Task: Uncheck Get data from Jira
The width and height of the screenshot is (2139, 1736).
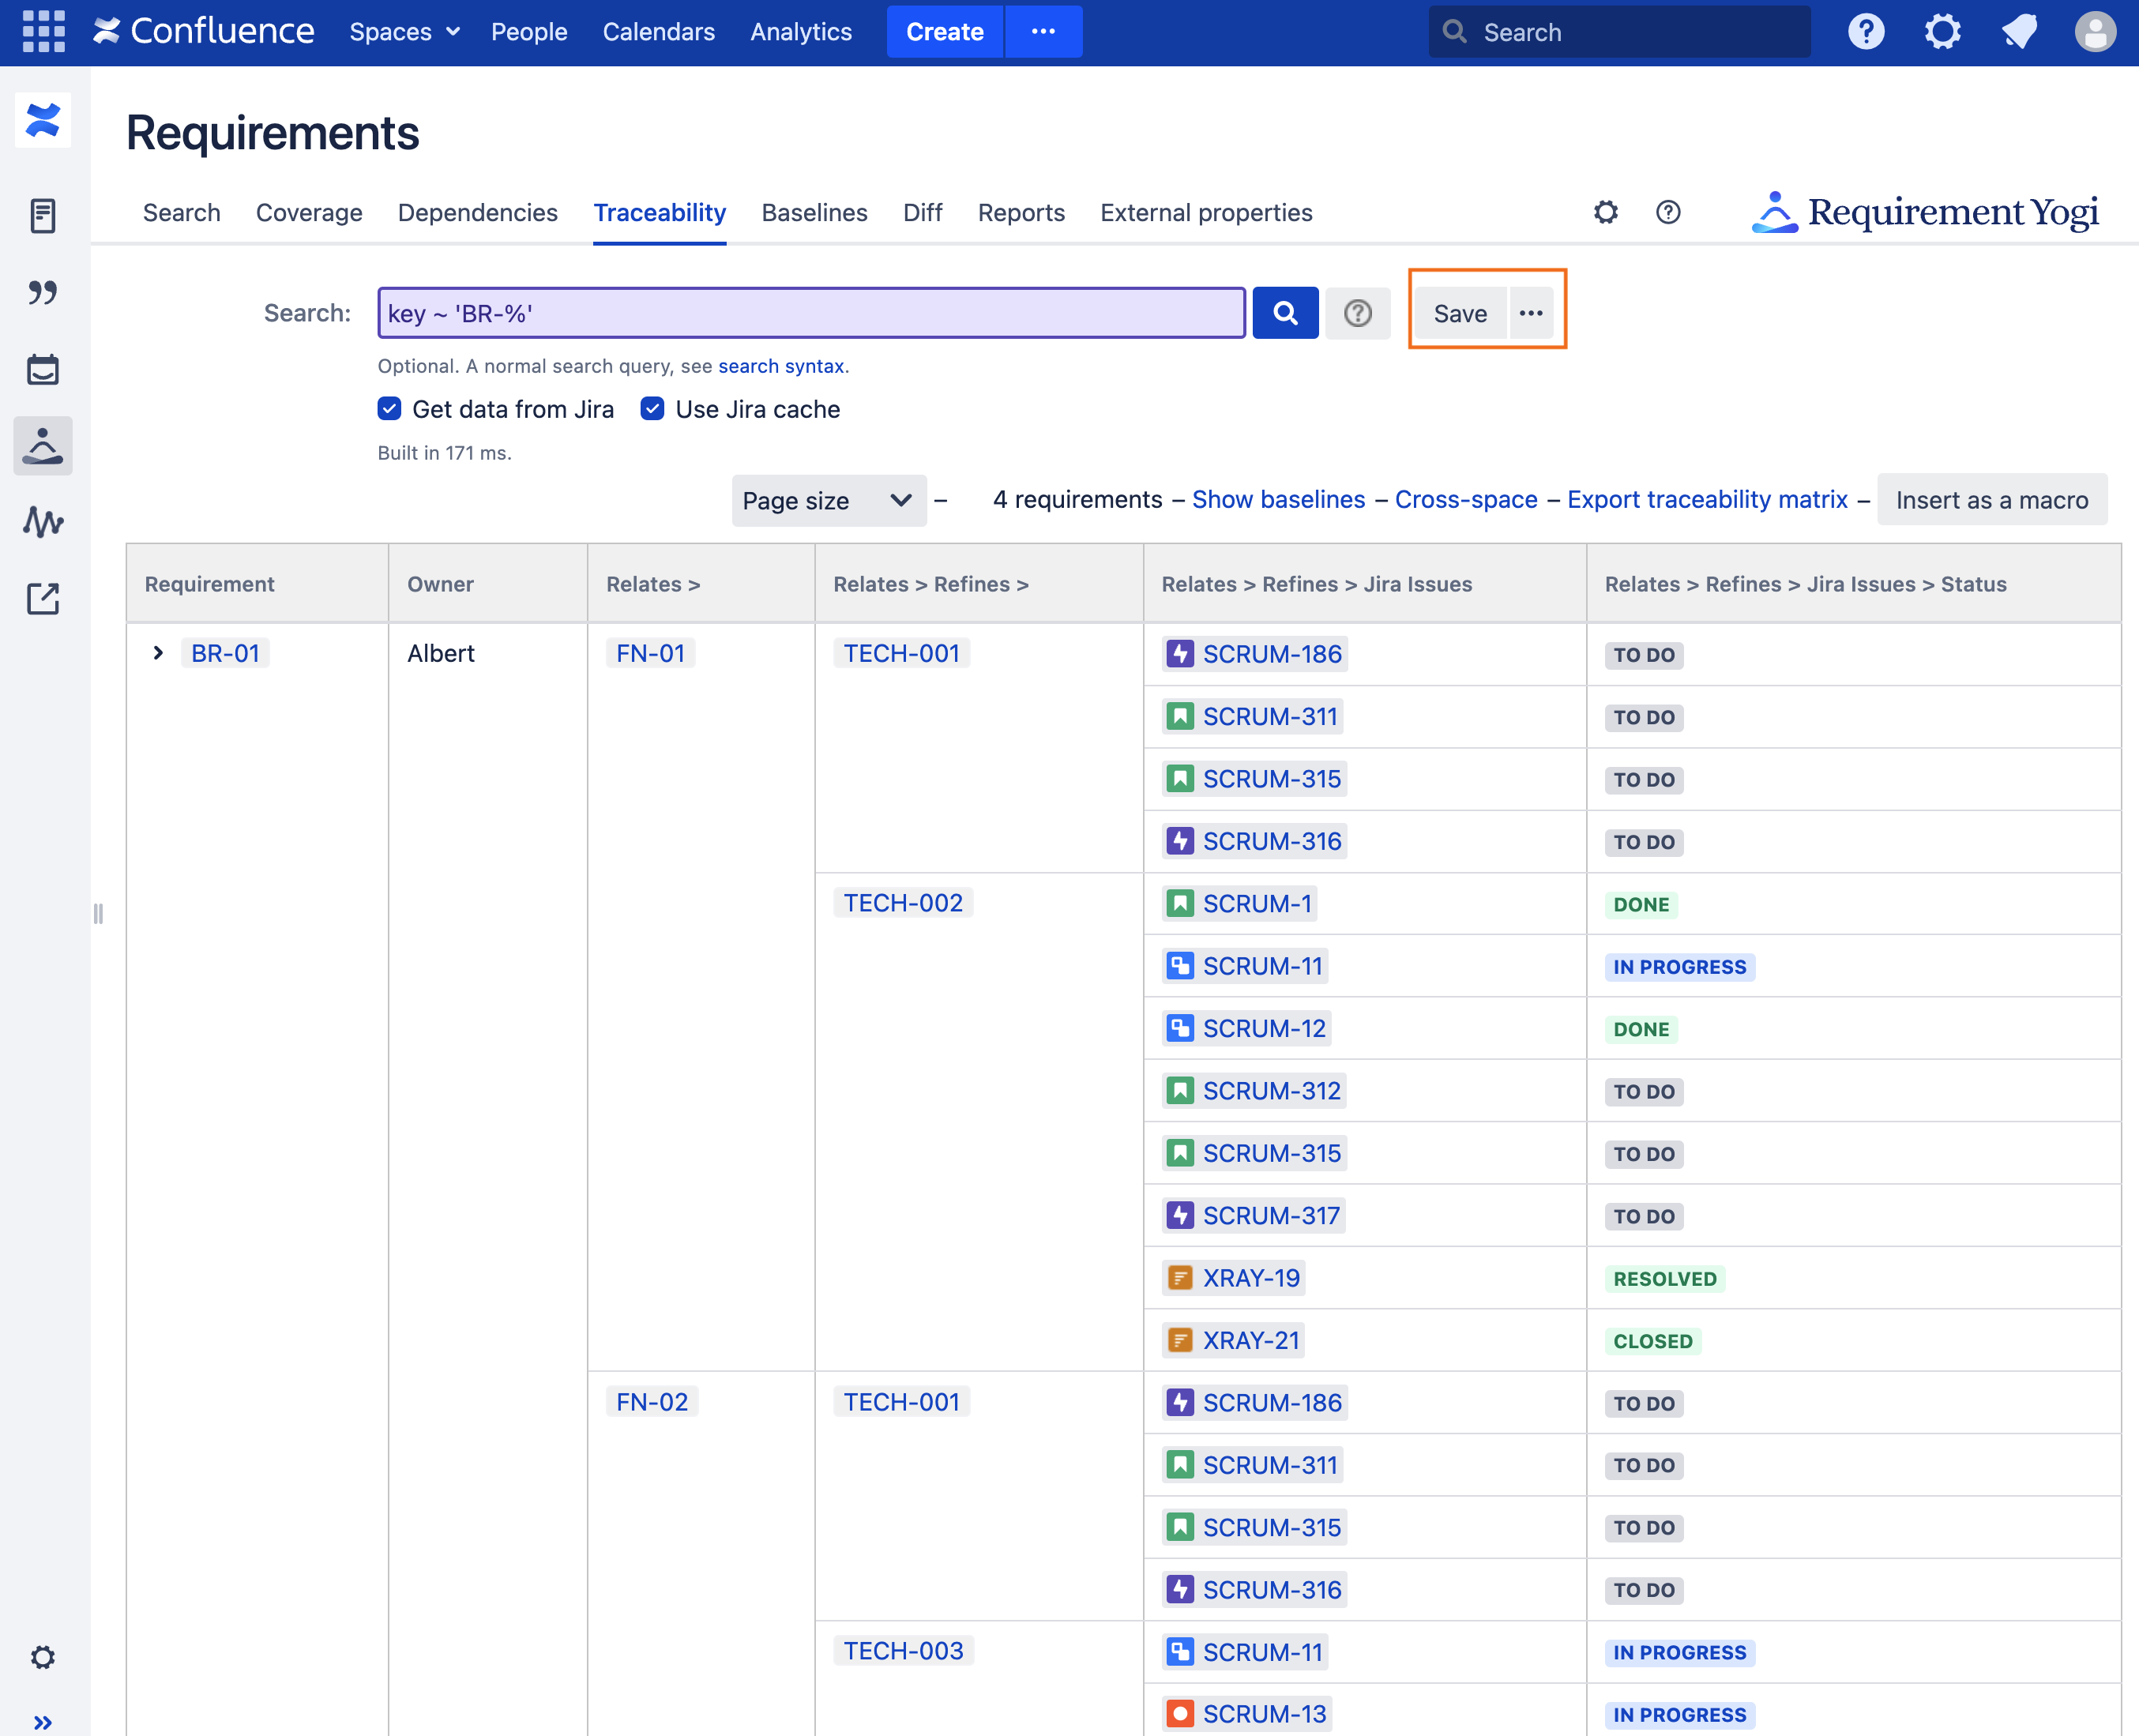Action: pos(390,409)
